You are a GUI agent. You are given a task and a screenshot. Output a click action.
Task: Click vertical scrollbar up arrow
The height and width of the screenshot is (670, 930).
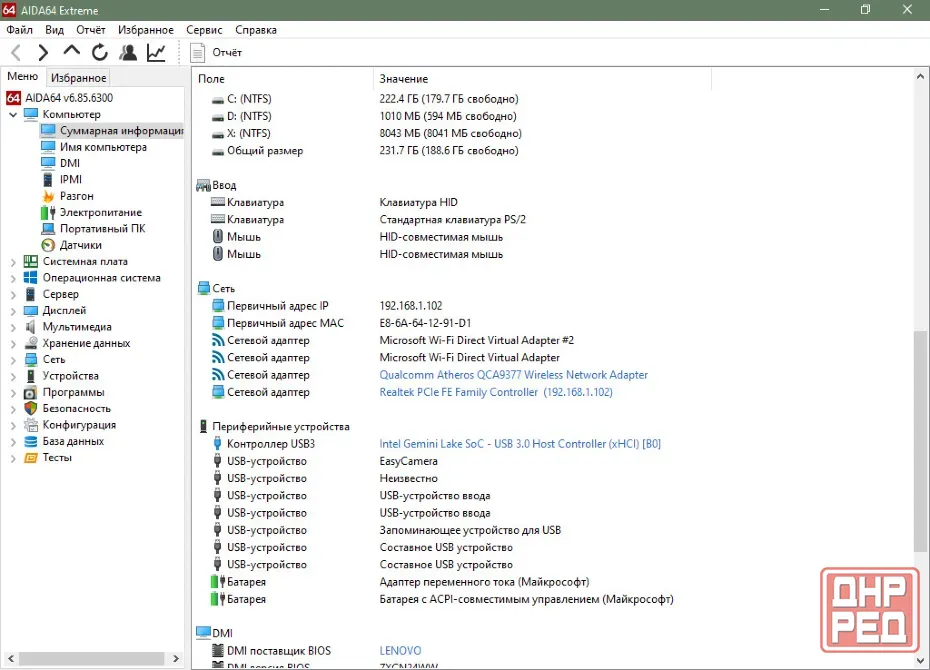point(920,76)
